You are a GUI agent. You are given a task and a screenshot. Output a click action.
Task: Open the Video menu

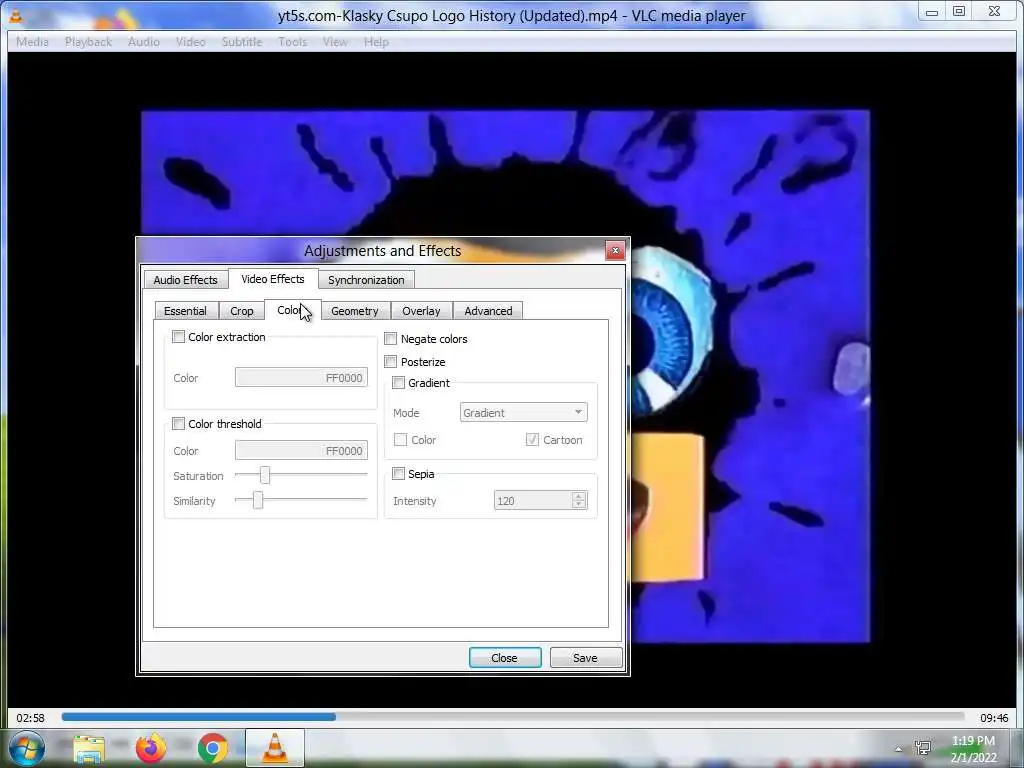(191, 42)
